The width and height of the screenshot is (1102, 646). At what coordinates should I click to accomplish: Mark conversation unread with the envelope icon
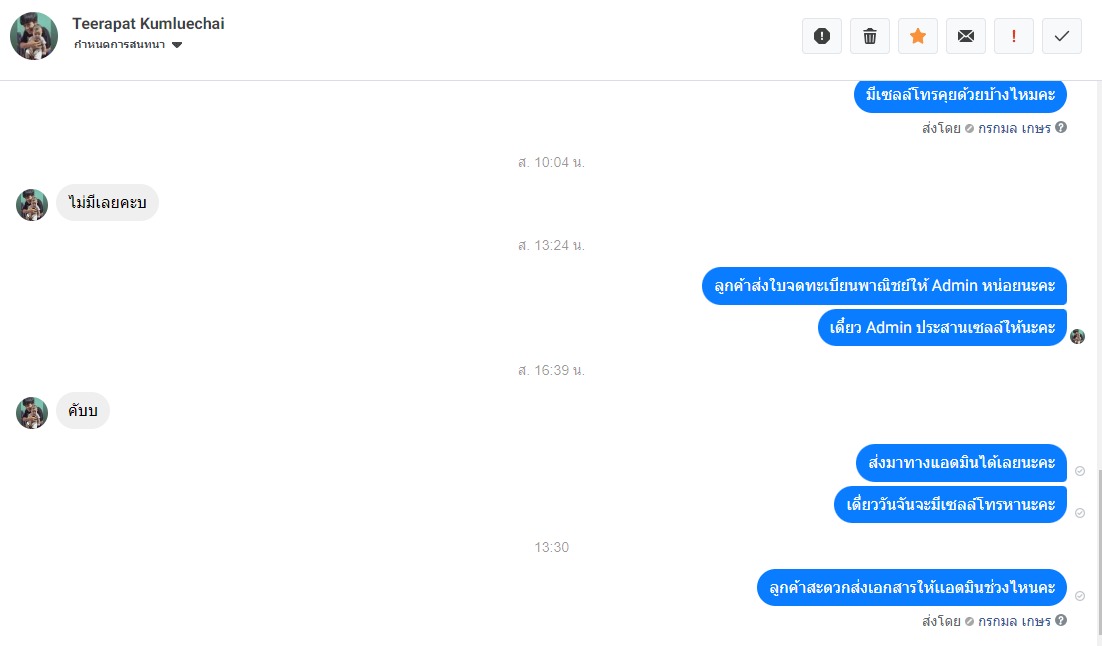[x=966, y=36]
